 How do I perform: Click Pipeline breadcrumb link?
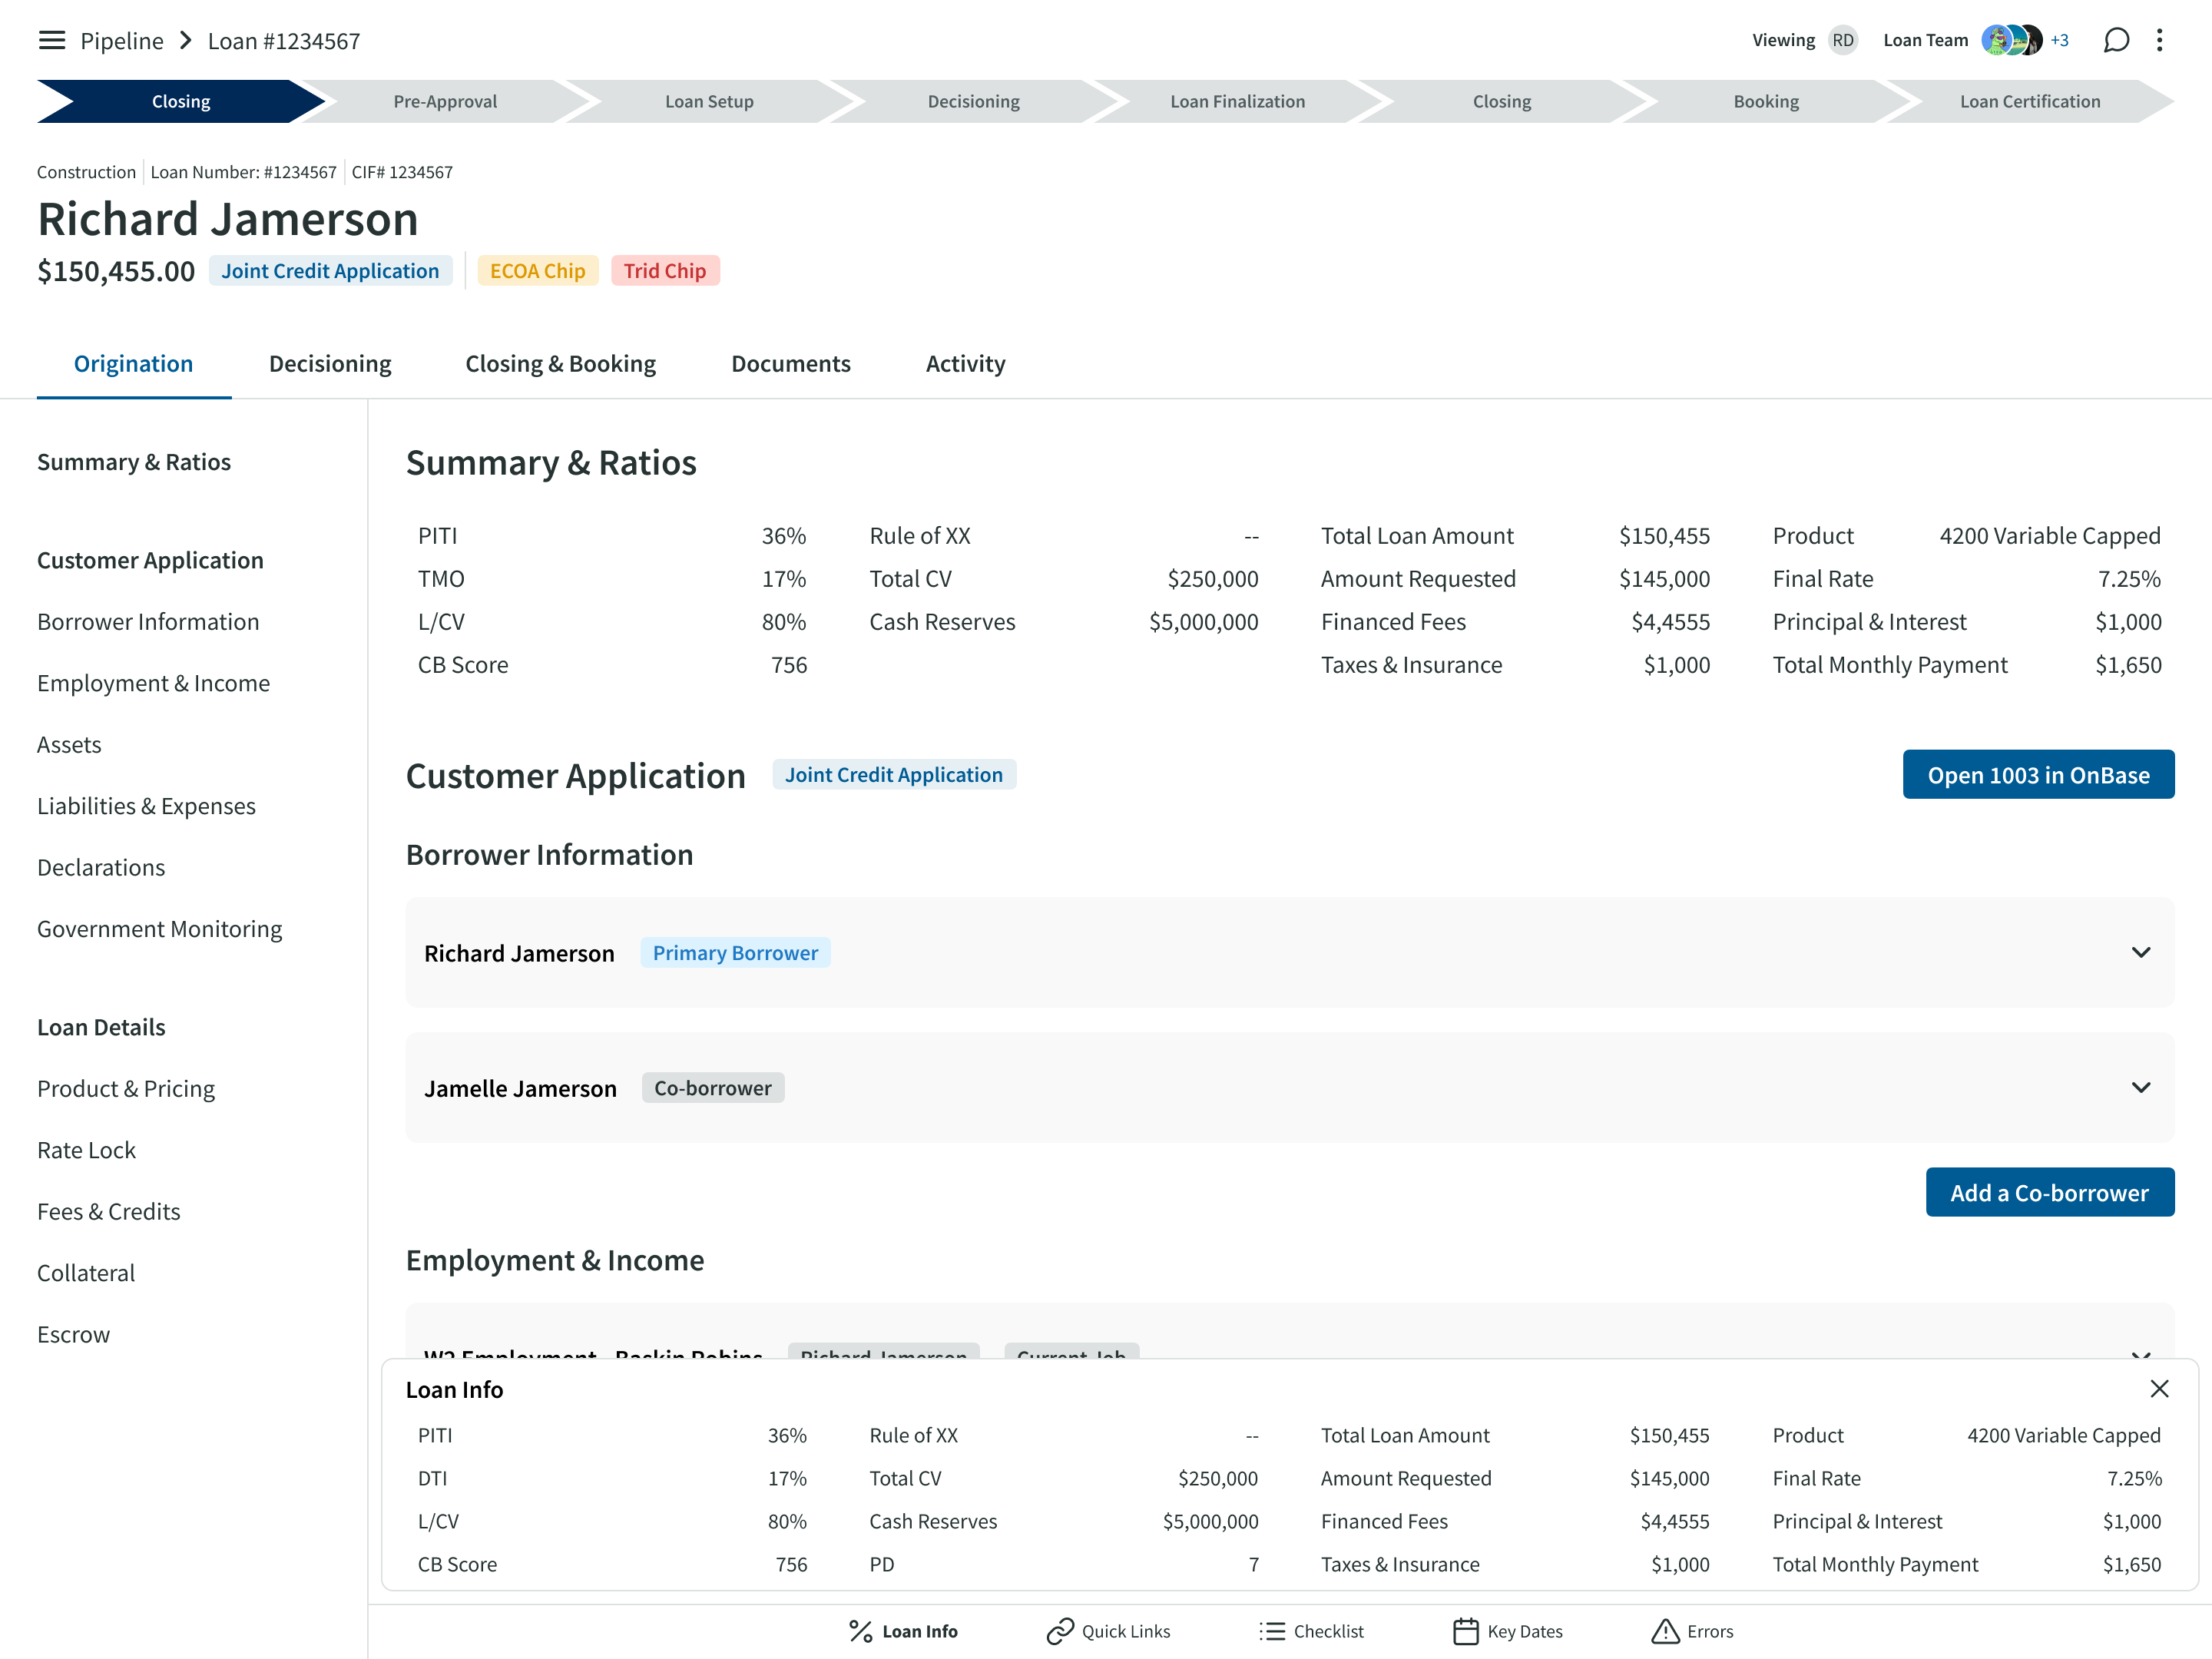121,41
